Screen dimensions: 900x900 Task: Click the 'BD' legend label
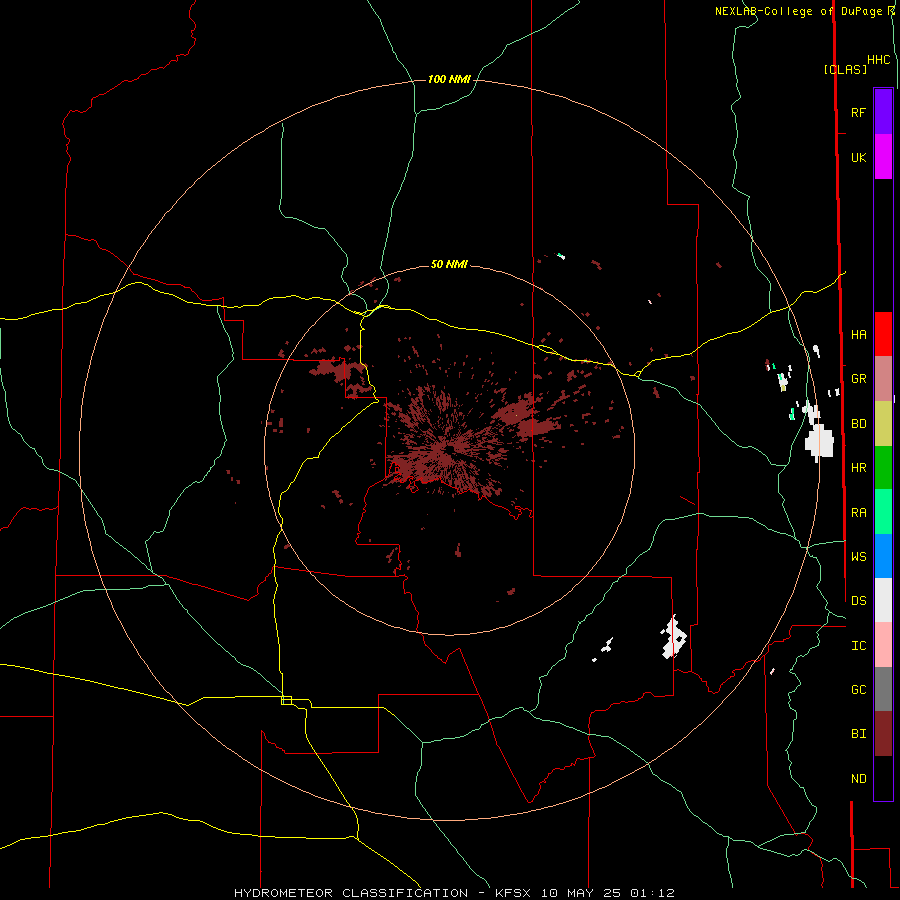point(858,424)
